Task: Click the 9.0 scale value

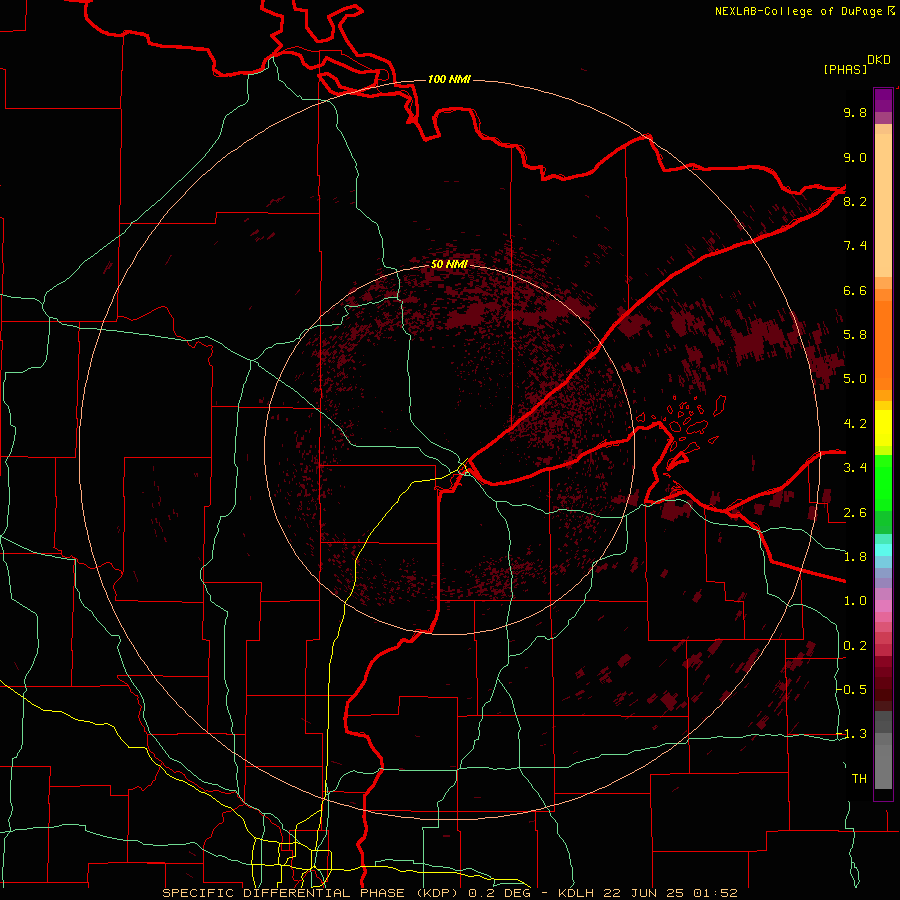Action: point(855,157)
